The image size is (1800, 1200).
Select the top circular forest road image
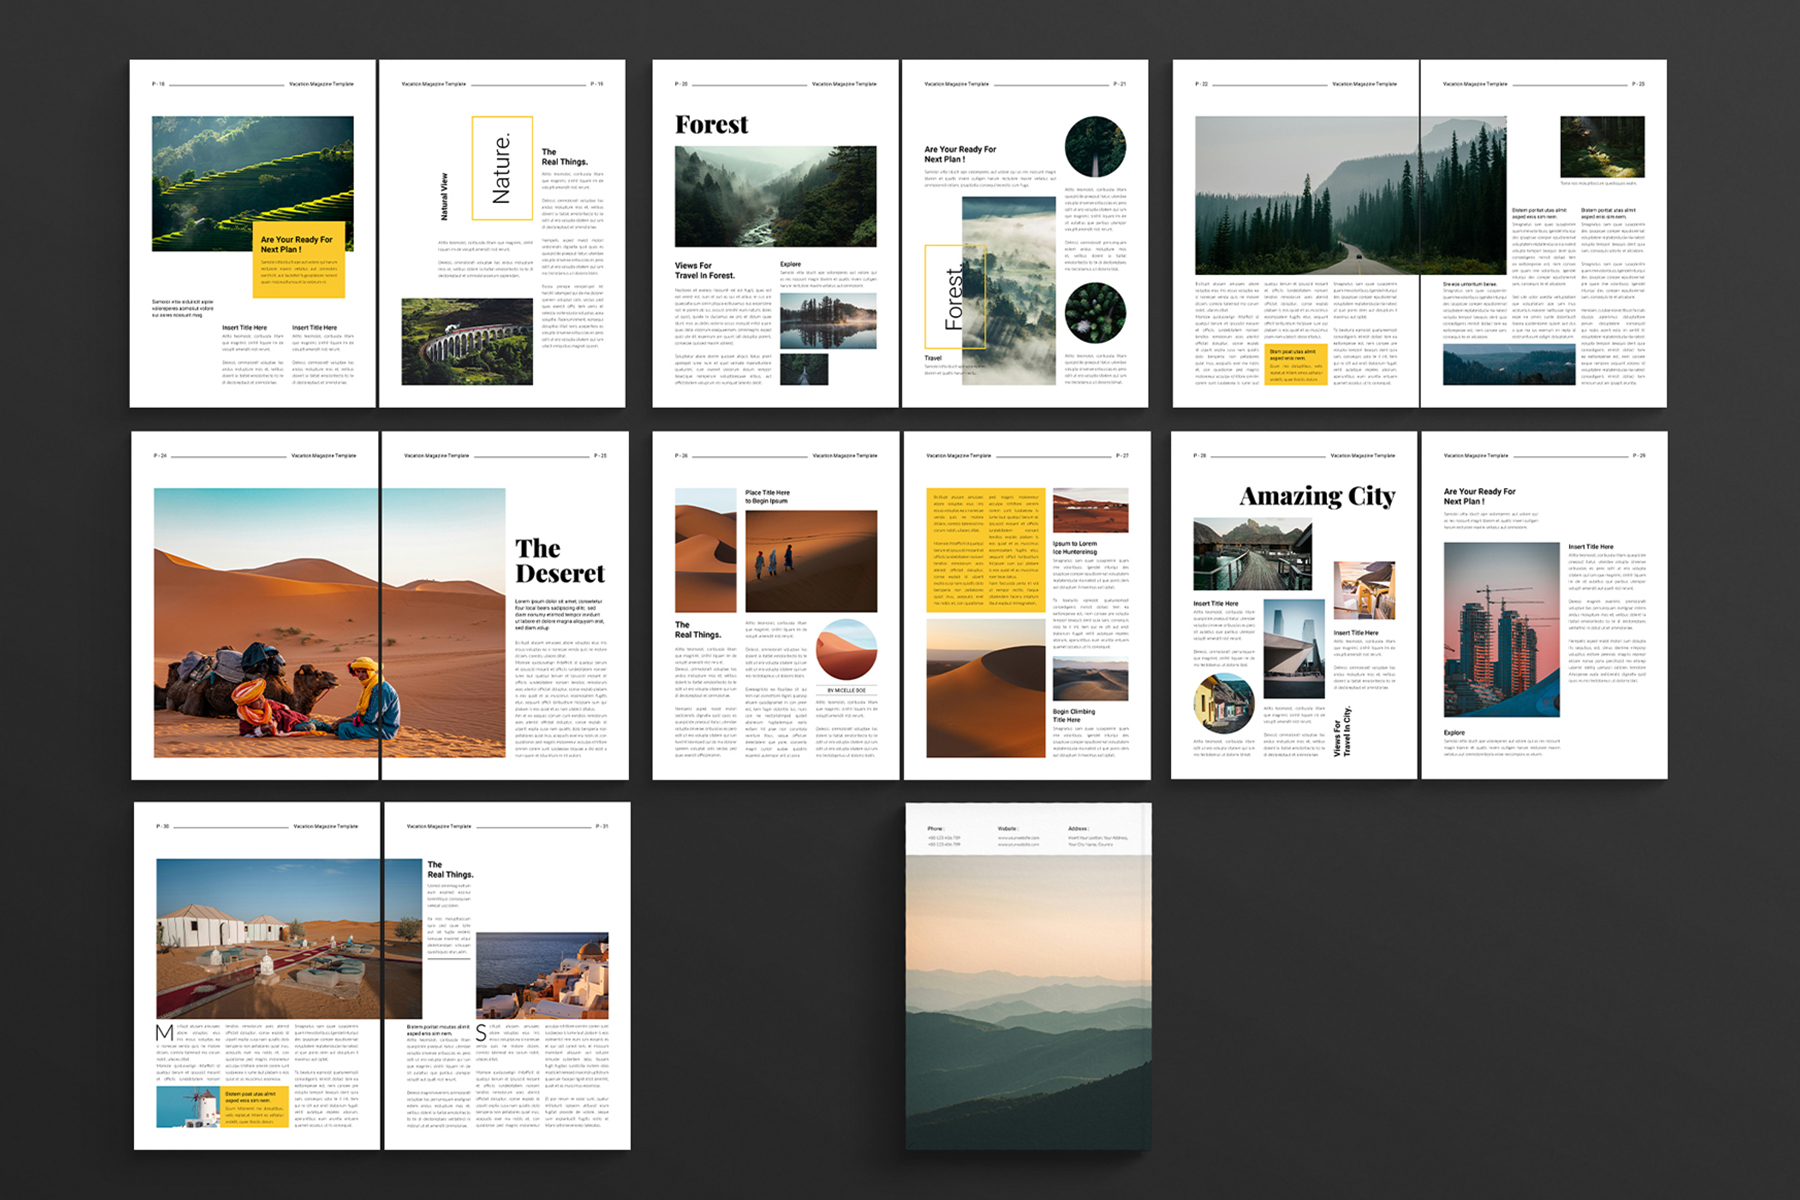[1095, 147]
